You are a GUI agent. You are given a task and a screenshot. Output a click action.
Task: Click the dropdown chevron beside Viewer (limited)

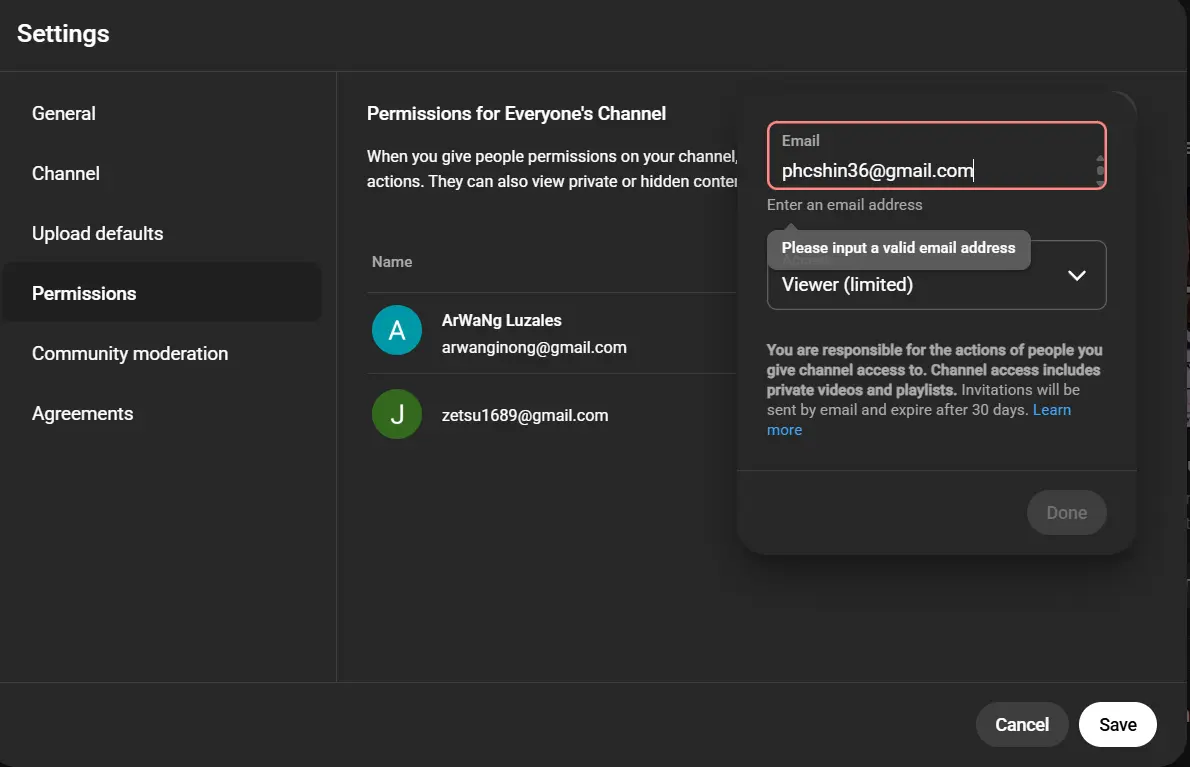pos(1076,275)
